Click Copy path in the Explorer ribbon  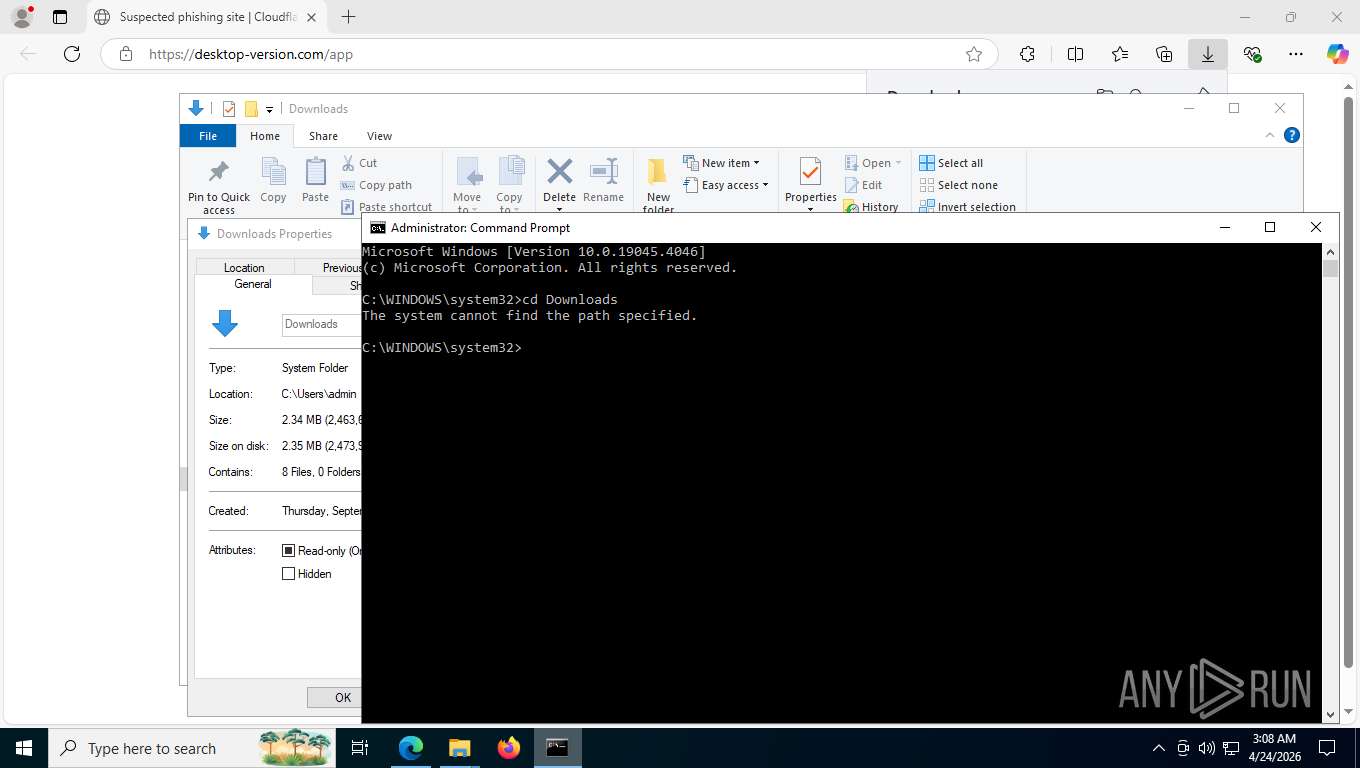tap(376, 185)
